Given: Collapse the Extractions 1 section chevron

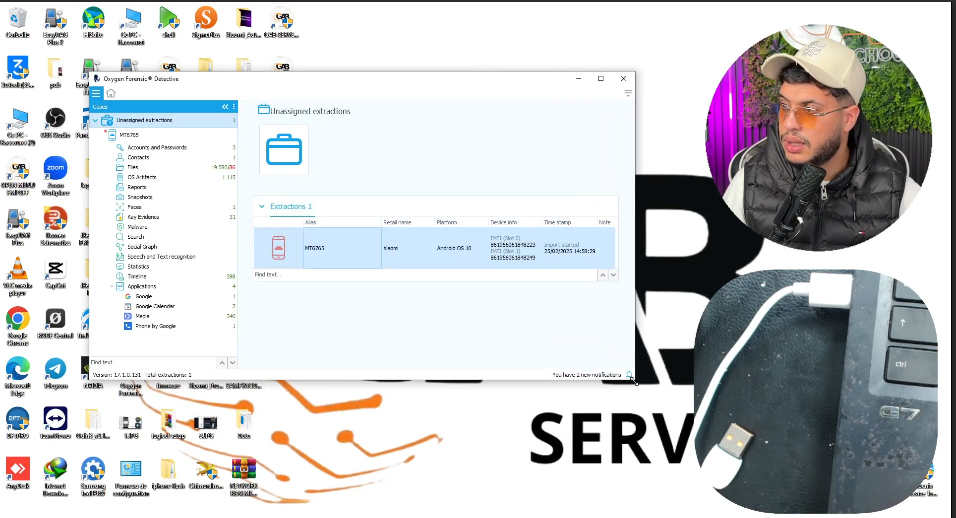Looking at the screenshot, I should (262, 207).
